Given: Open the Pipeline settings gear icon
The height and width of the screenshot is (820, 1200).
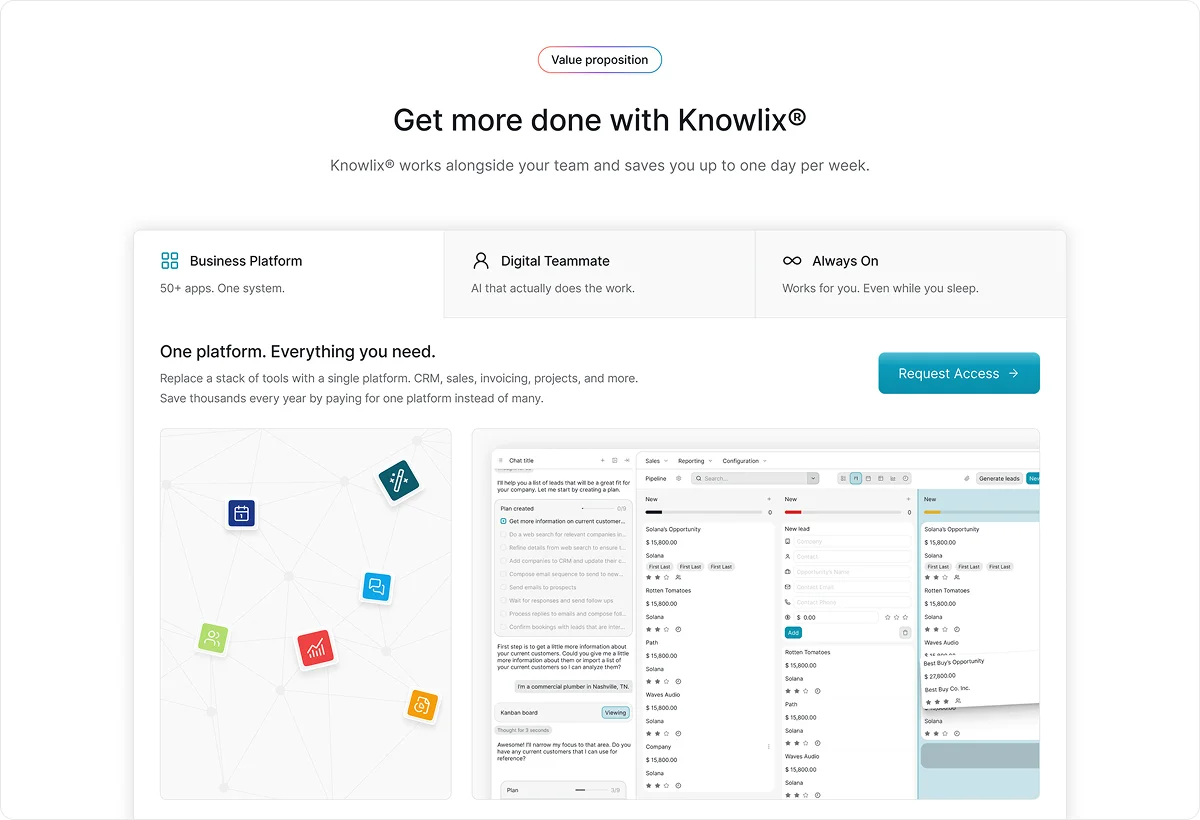Looking at the screenshot, I should (679, 478).
